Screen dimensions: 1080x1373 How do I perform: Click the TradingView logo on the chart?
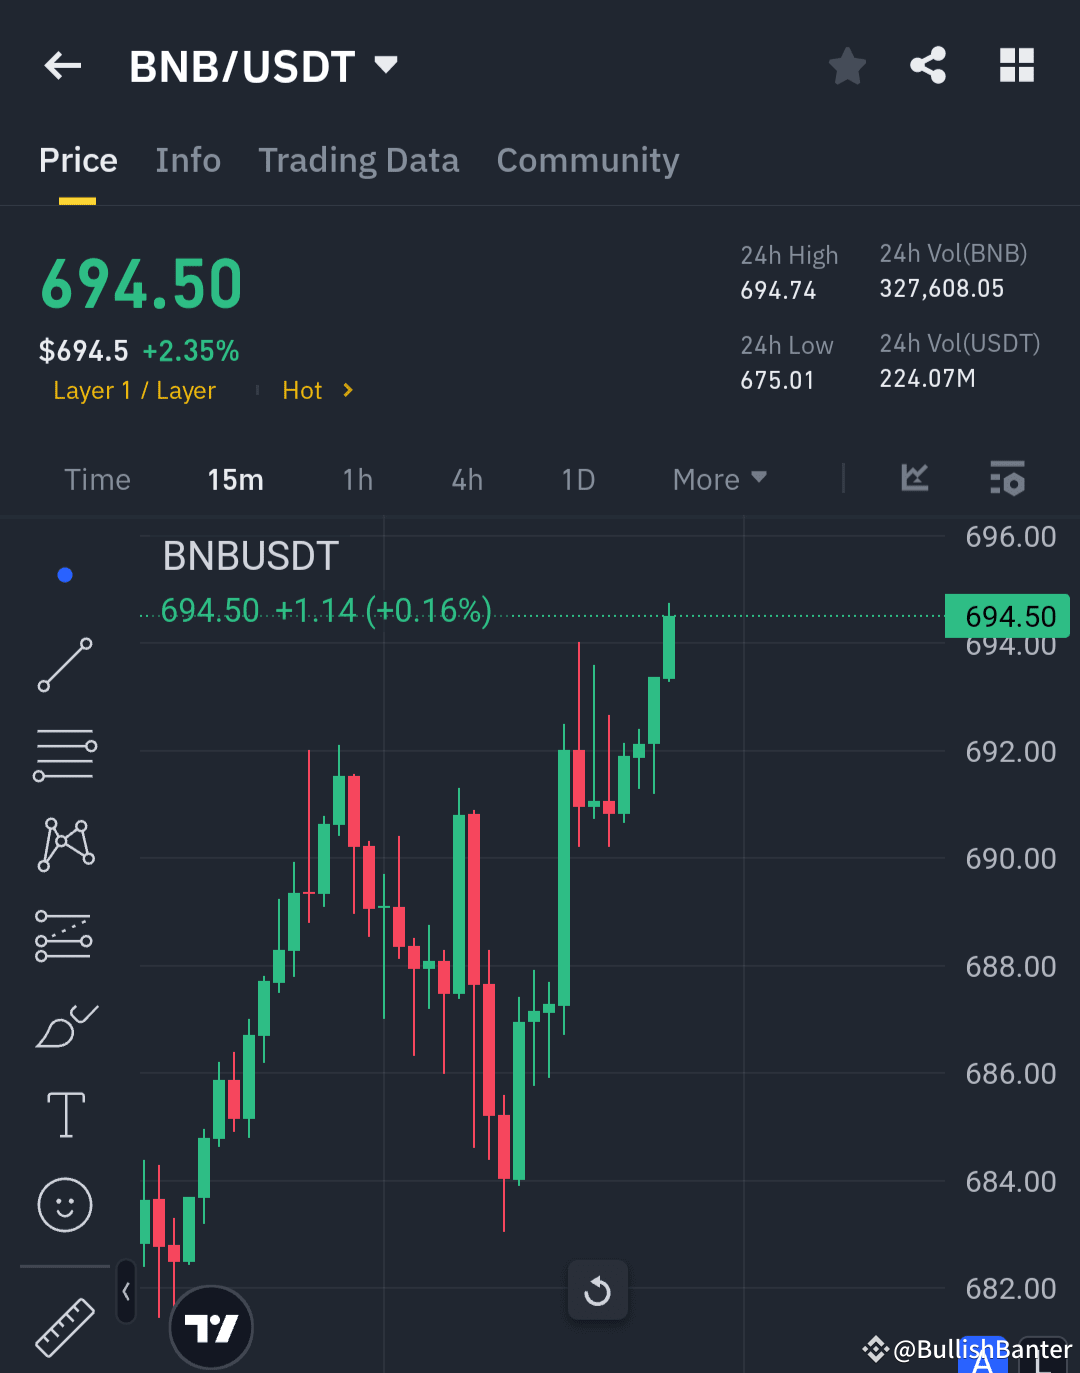pos(211,1327)
